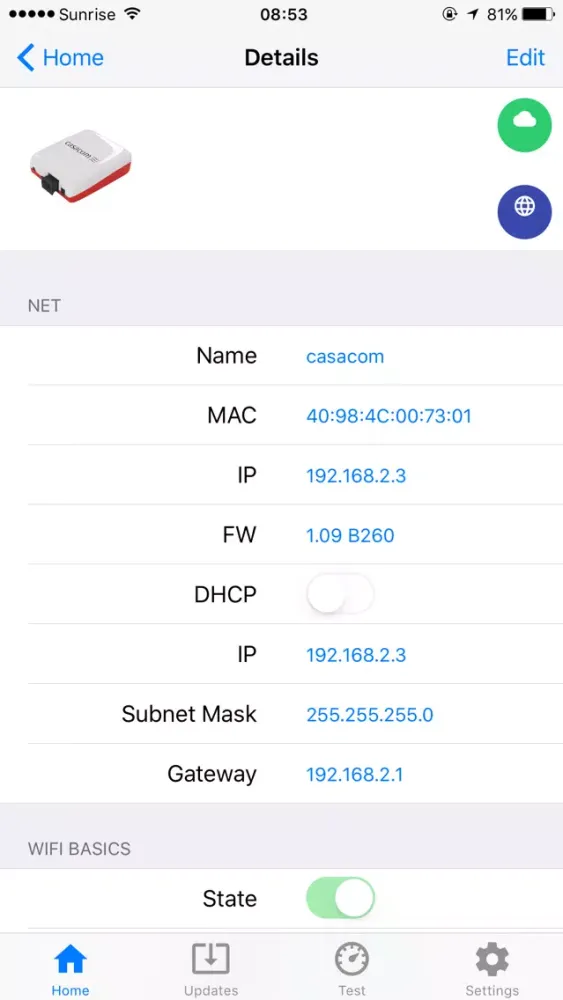
Task: Tap the blue globe icon button
Action: click(524, 212)
